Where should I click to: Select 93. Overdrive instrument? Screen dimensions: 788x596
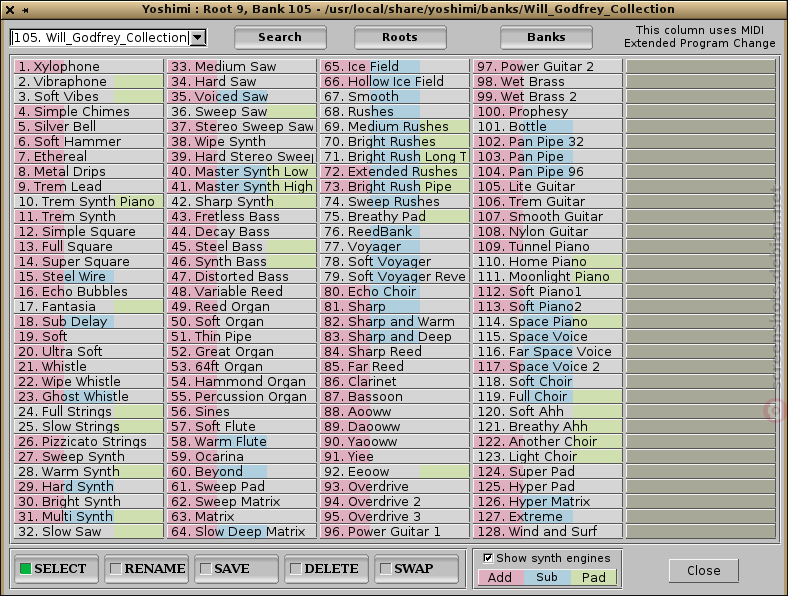pyautogui.click(x=395, y=486)
